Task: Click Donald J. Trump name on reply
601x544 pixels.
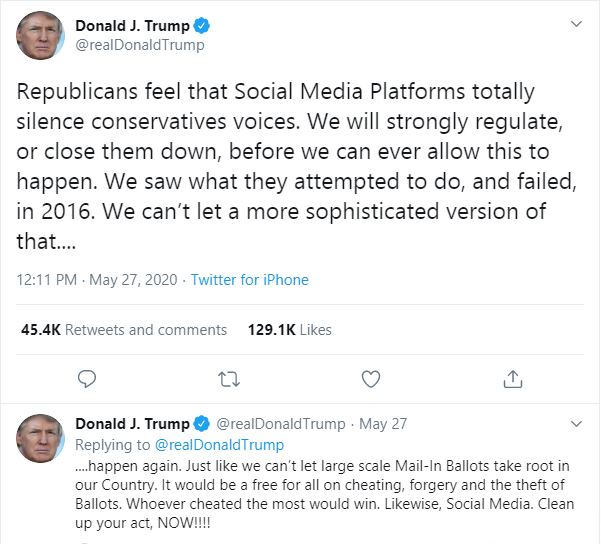Action: click(x=130, y=424)
